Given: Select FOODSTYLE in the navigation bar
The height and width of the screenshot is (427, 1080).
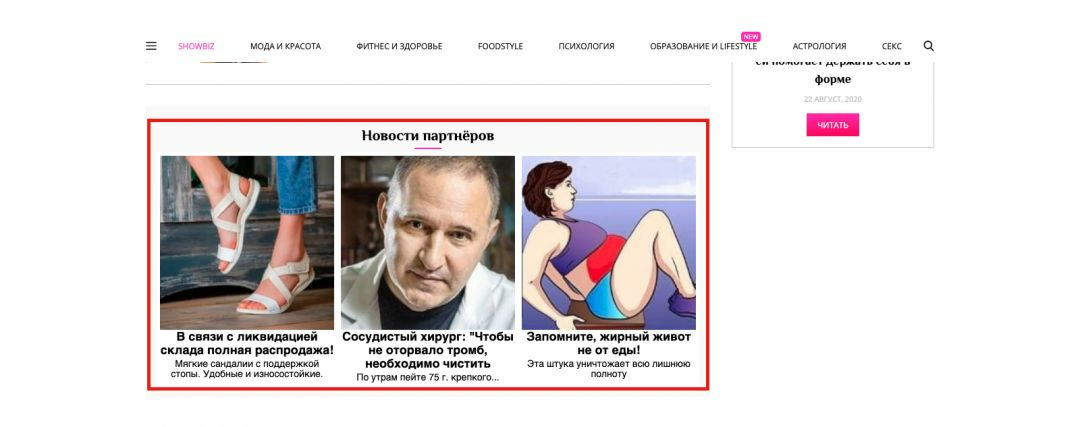Looking at the screenshot, I should pyautogui.click(x=500, y=47).
